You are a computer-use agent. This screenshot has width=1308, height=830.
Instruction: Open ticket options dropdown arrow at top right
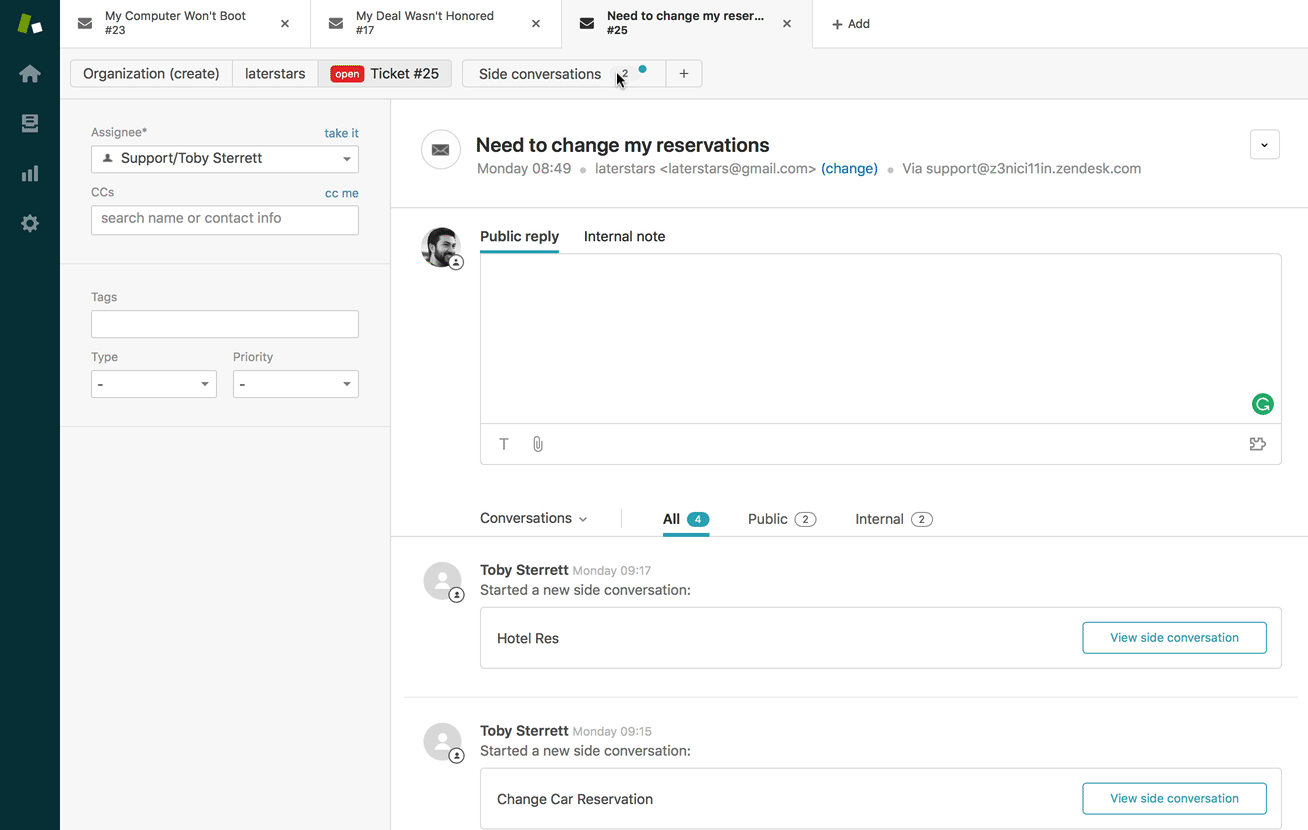[x=1264, y=145]
